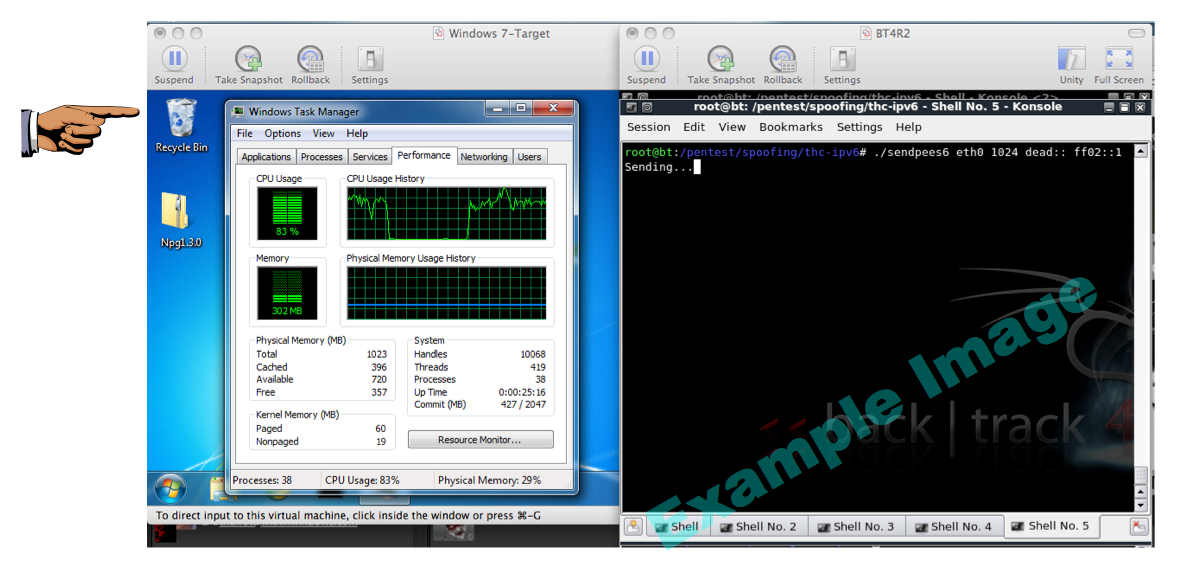Click the Kernel Memory Paged 60 row
Screen dimensions: 1181x569
tap(322, 429)
